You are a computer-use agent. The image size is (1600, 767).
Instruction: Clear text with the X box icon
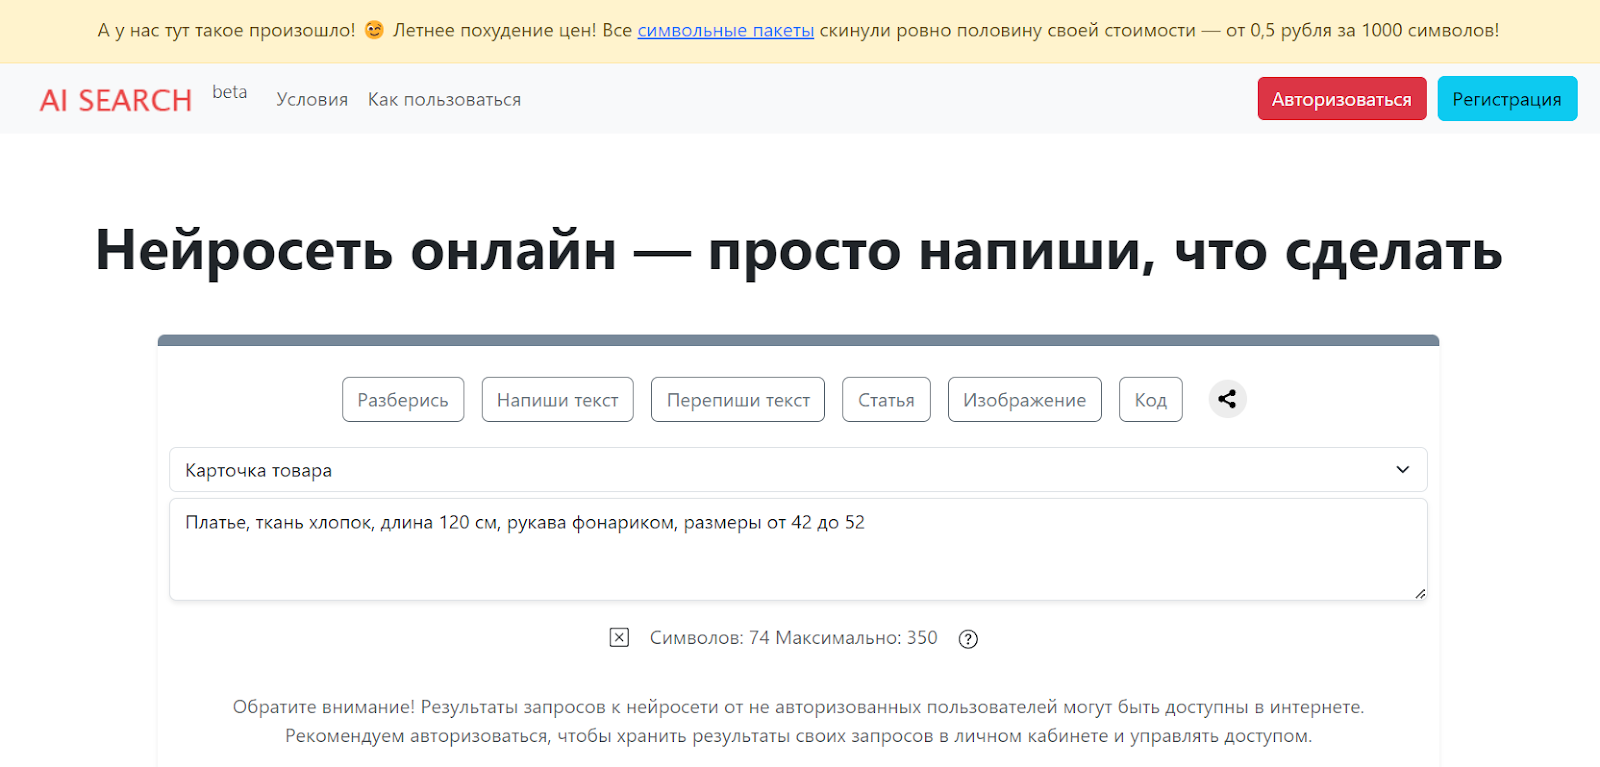point(619,638)
